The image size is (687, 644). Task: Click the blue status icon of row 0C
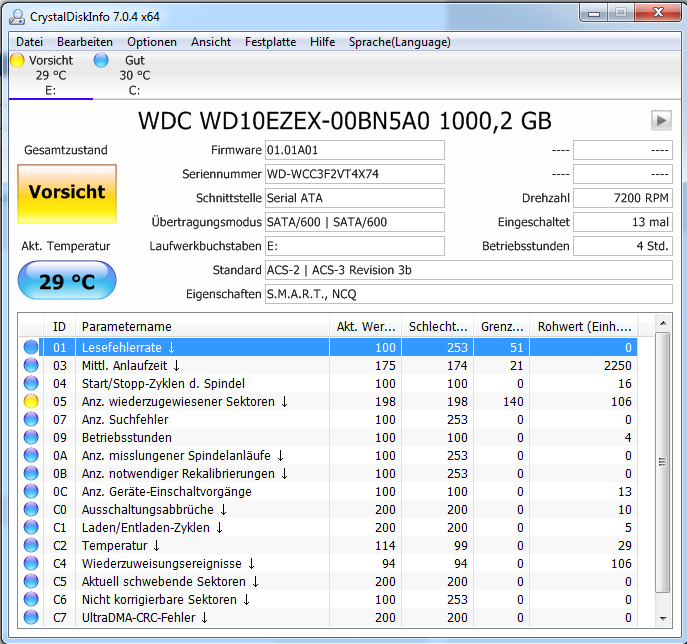(31, 491)
